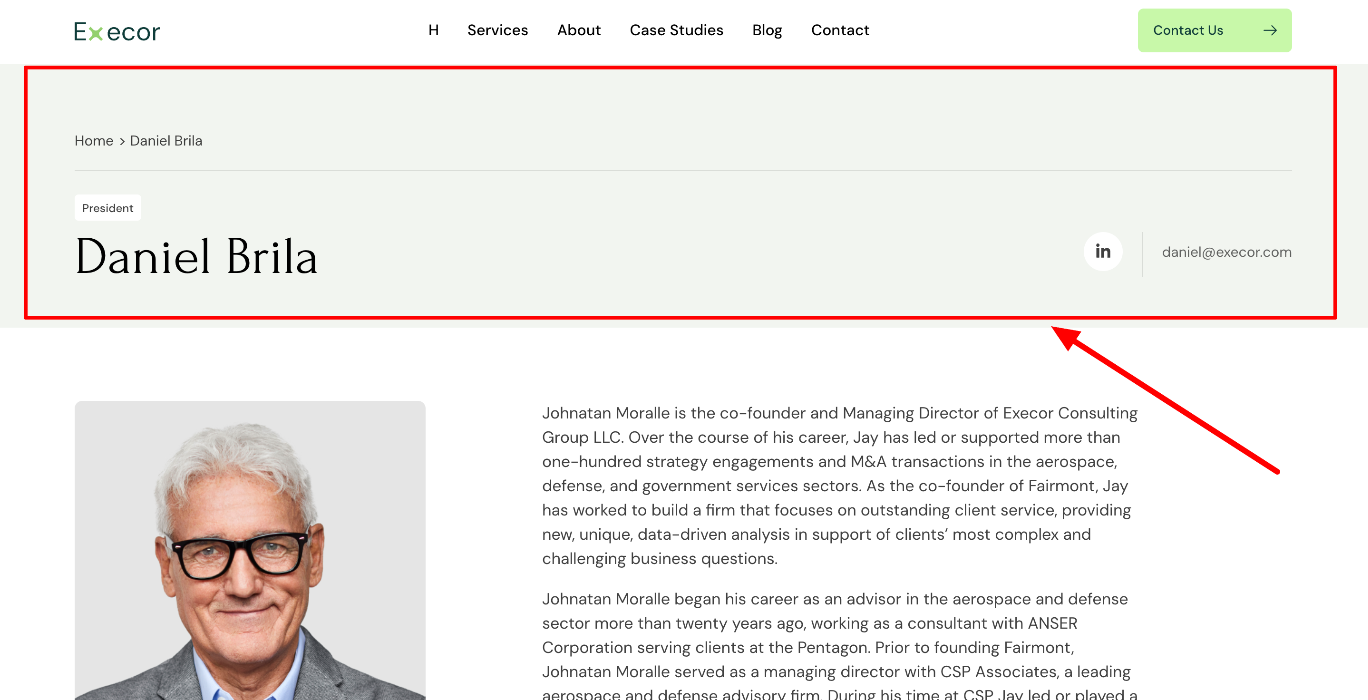Click the paragraph starting 'Johnatan Moralle is the co-founder'

pyautogui.click(x=840, y=486)
